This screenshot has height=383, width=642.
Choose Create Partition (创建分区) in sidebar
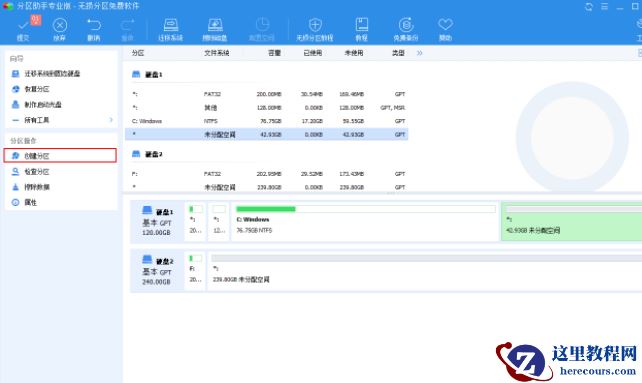coord(60,156)
